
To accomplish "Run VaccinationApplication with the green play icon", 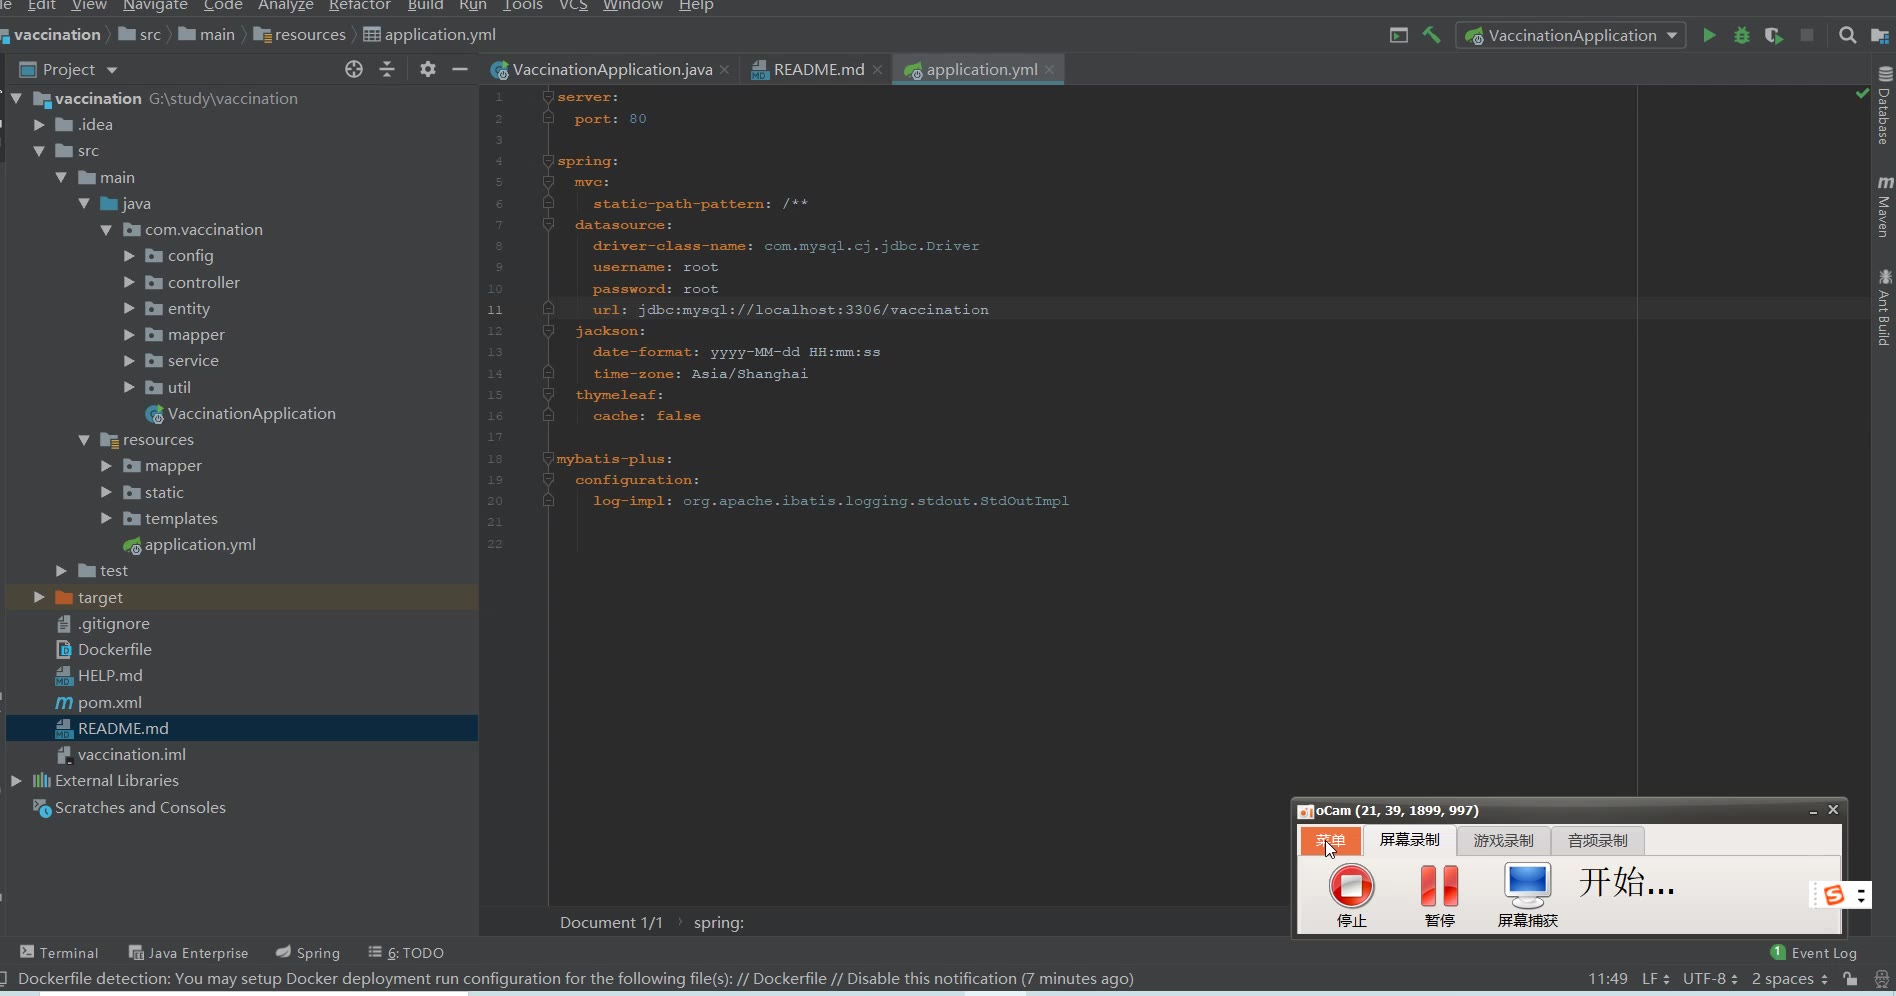I will pyautogui.click(x=1709, y=36).
